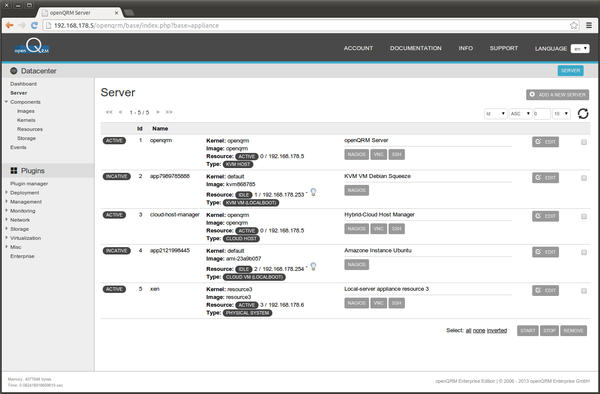This screenshot has width=600, height=394.
Task: Open NAGIOS for app7989785888
Action: (x=356, y=190)
